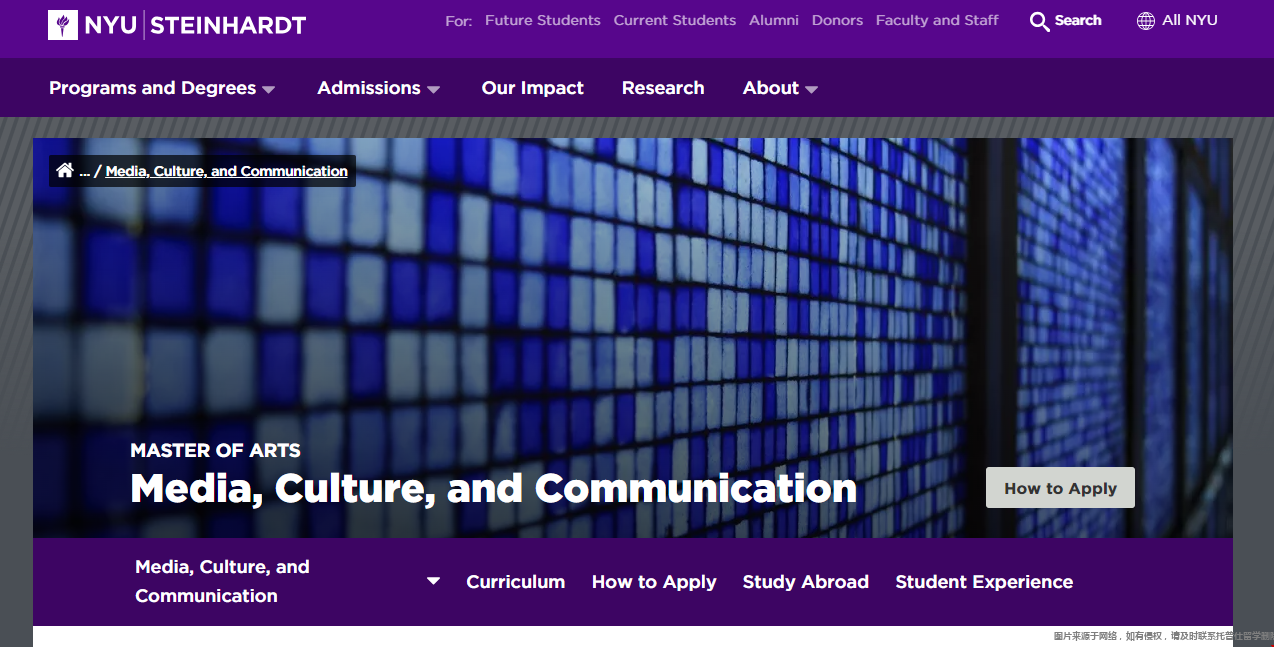Image resolution: width=1274 pixels, height=647 pixels.
Task: Click the All NYU link
Action: [1190, 20]
